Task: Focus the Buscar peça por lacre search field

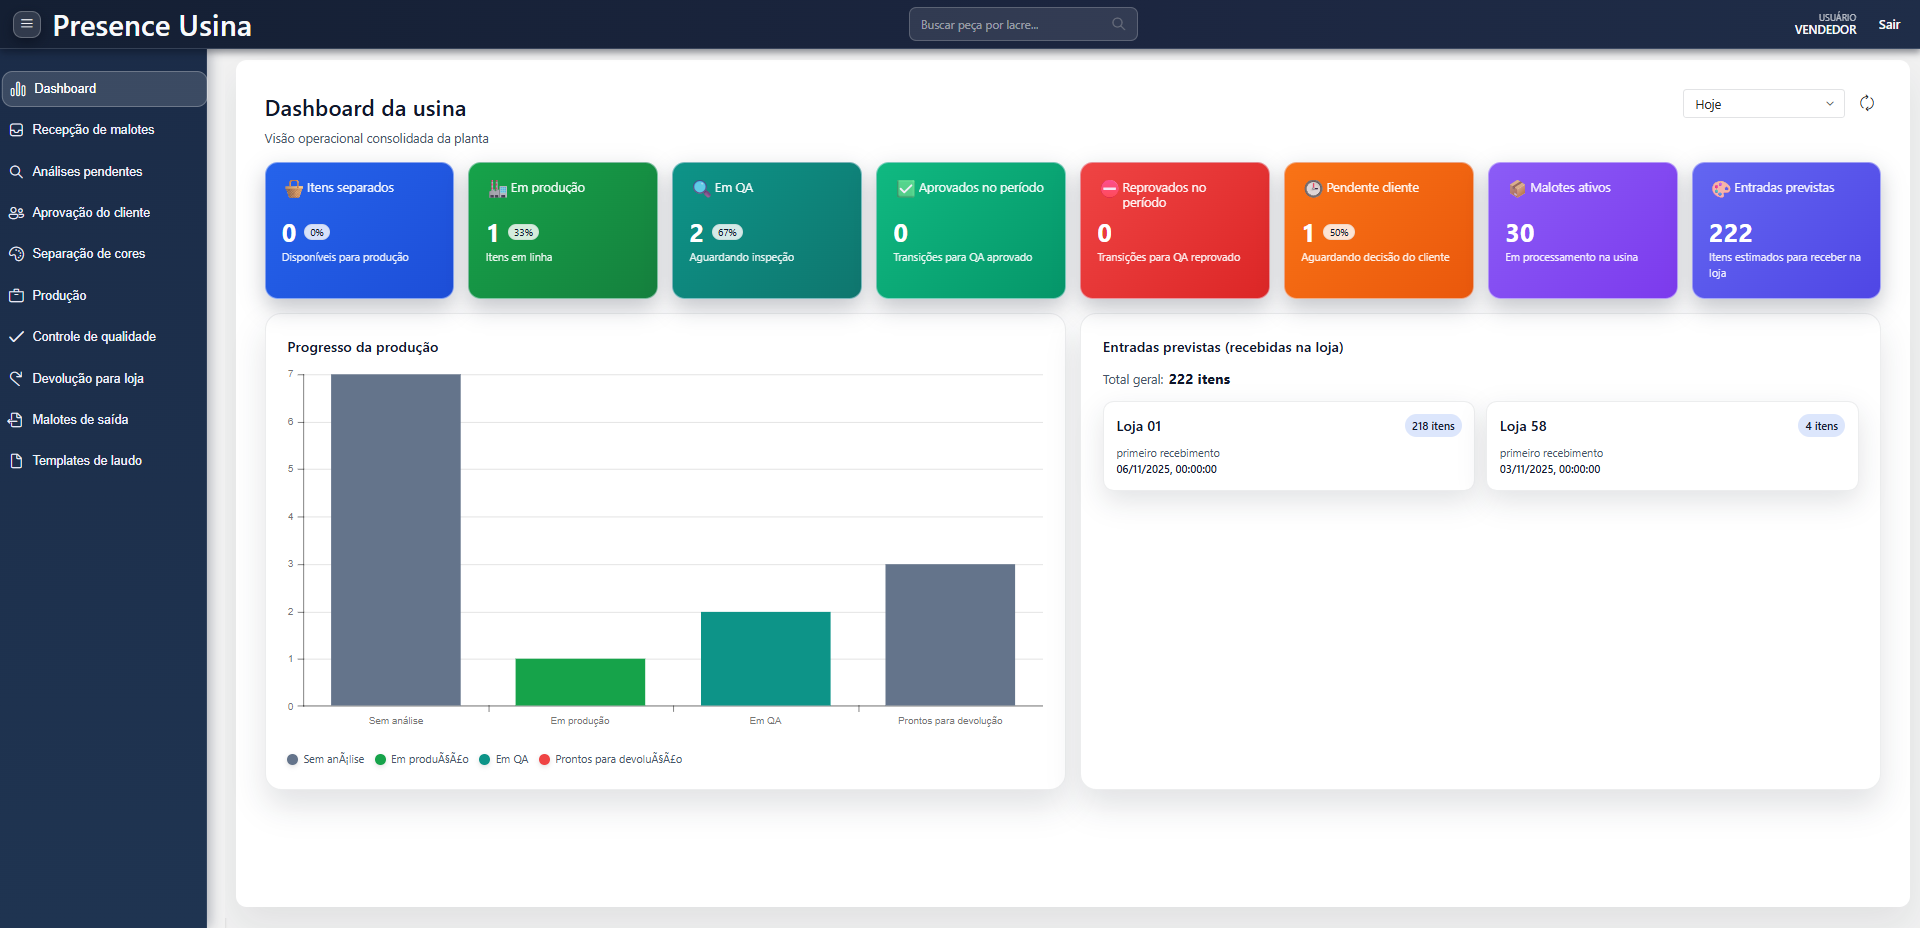Action: (1010, 25)
